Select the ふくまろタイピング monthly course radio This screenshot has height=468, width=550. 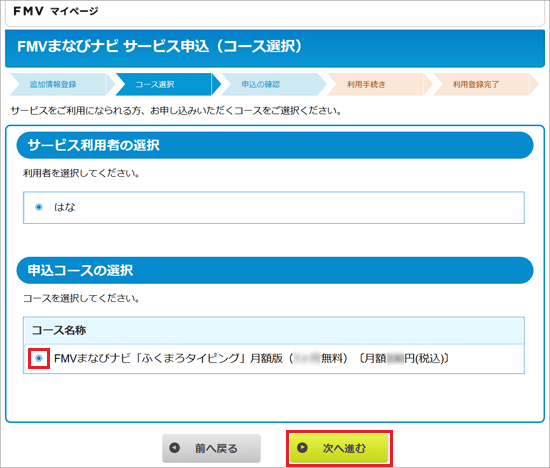[39, 358]
